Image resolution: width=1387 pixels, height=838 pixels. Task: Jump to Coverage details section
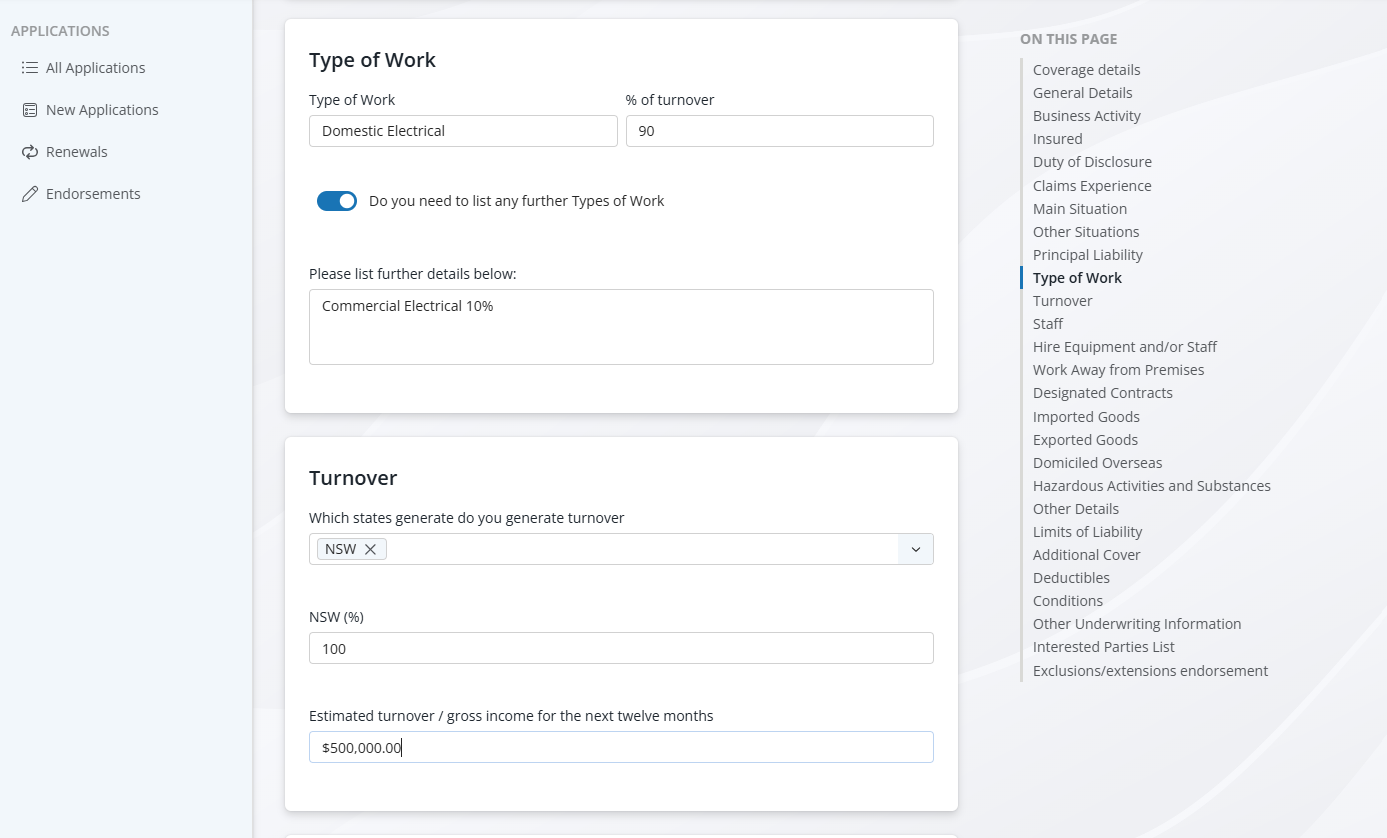click(x=1086, y=70)
